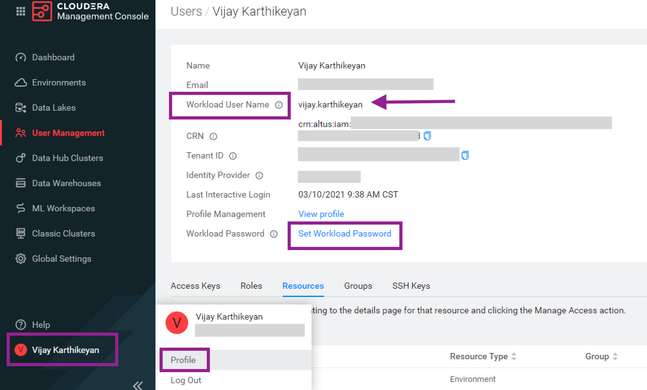This screenshot has height=390, width=647.
Task: Click the Data Warehouses icon
Action: point(21,183)
